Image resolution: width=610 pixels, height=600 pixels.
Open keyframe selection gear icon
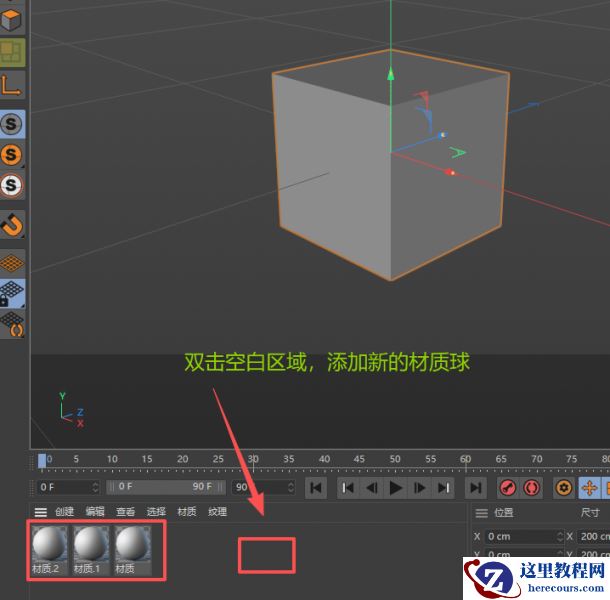(564, 488)
